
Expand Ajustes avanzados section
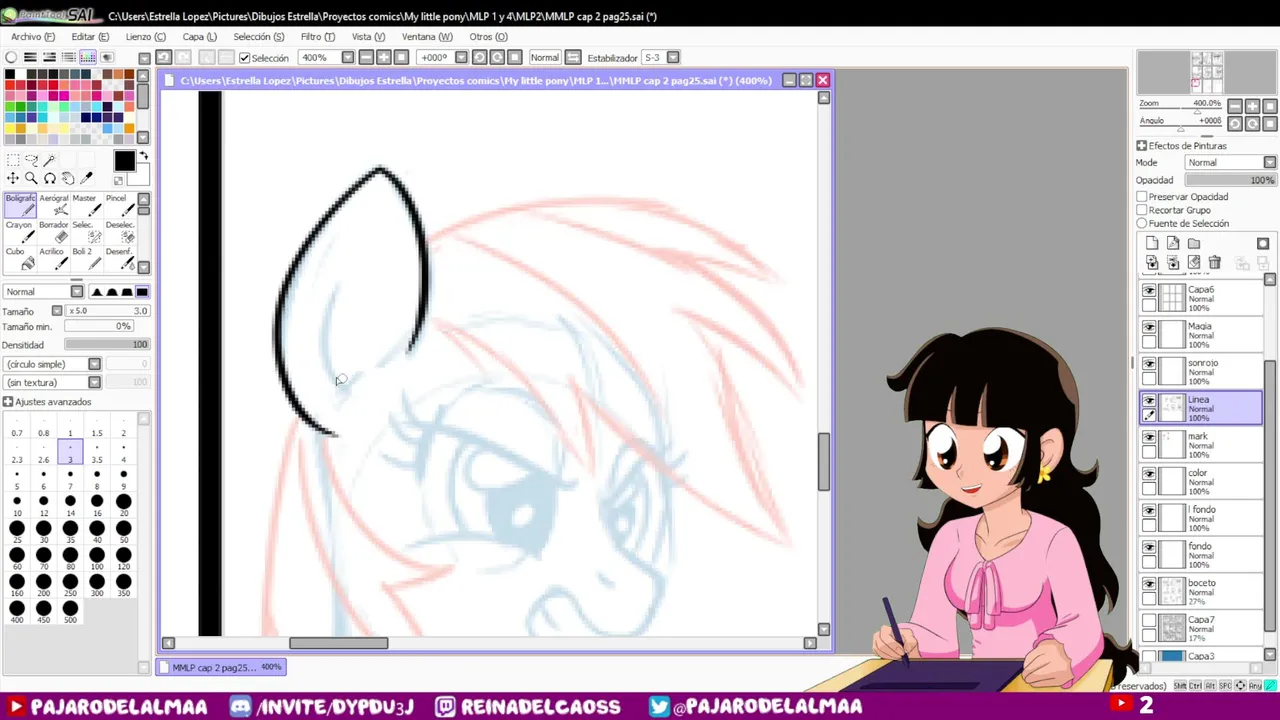pyautogui.click(x=8, y=401)
